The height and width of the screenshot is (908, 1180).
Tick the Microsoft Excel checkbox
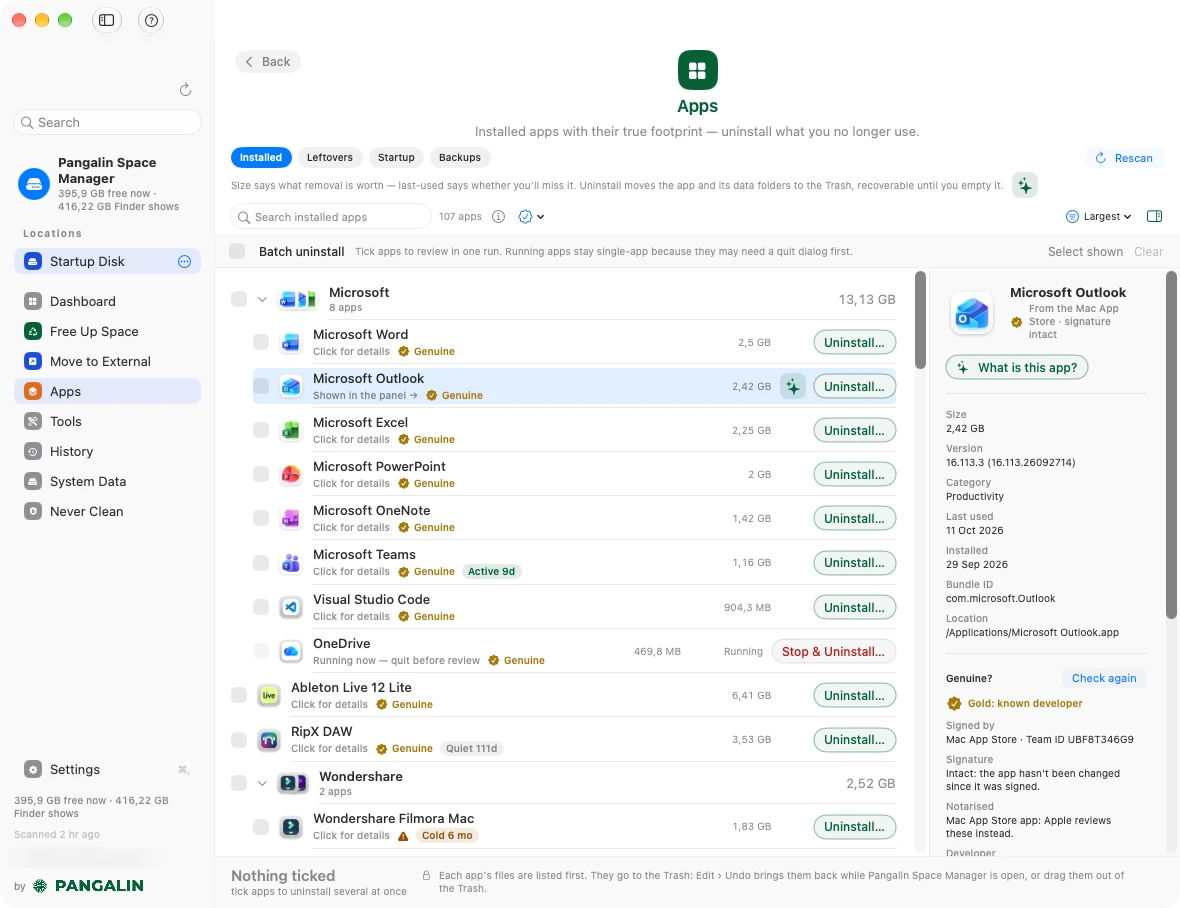click(x=260, y=430)
